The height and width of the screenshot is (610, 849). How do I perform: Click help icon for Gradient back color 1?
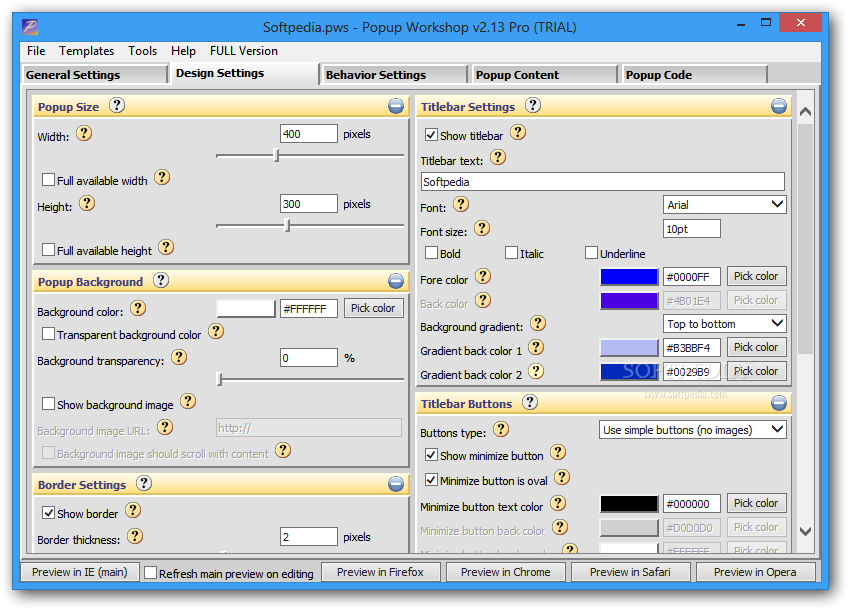536,347
